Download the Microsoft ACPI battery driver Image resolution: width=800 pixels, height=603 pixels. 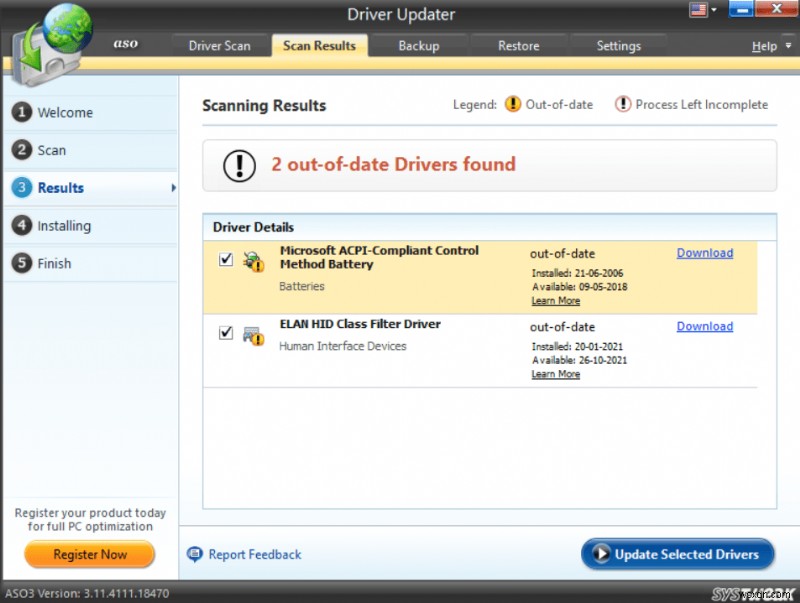(705, 253)
